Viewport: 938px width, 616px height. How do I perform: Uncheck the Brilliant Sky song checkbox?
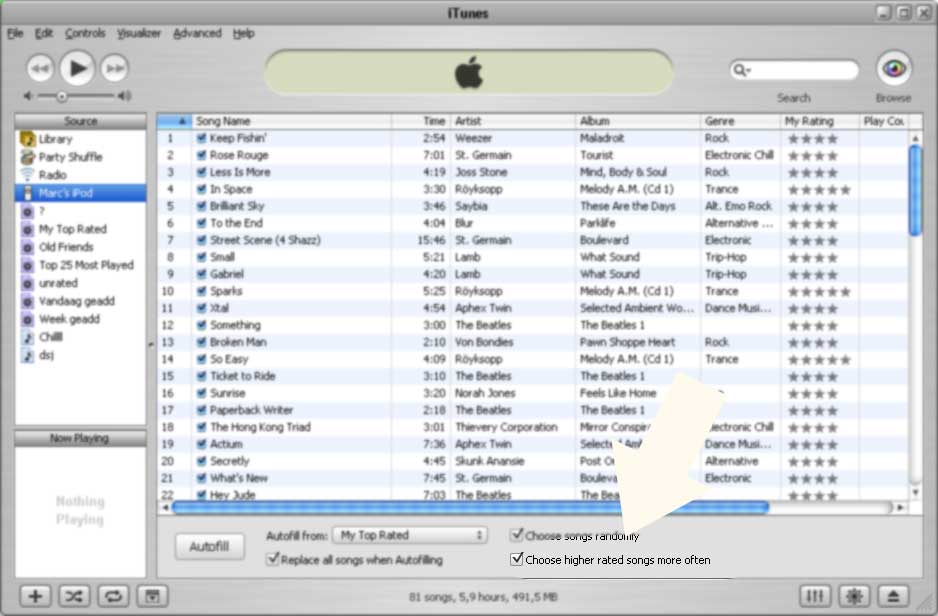coord(202,206)
